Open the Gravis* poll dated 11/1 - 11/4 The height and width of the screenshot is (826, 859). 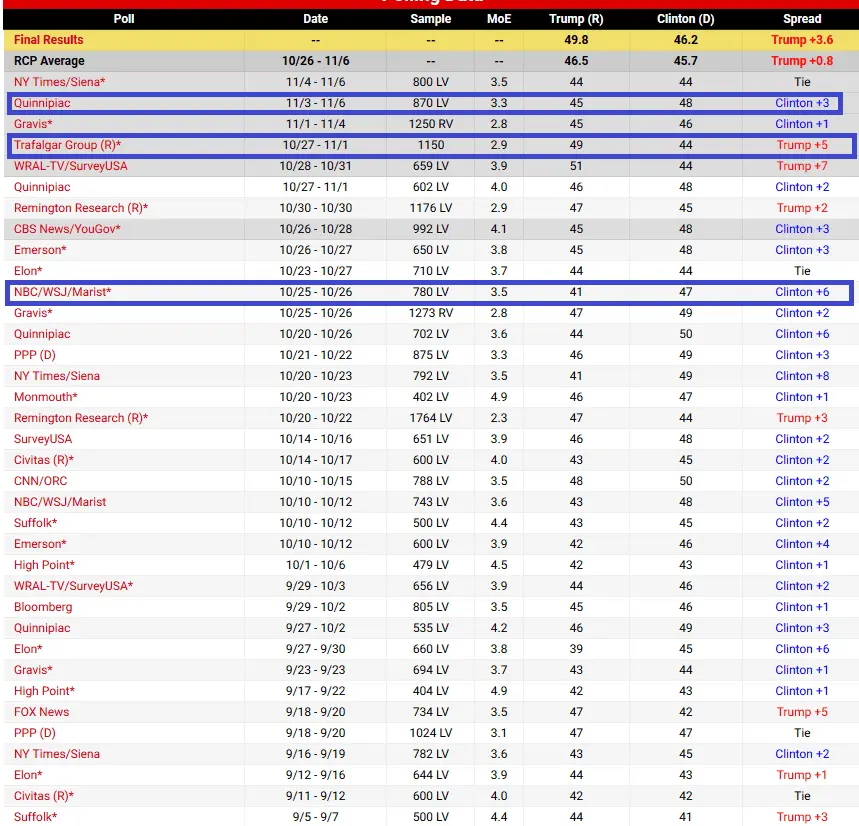33,124
